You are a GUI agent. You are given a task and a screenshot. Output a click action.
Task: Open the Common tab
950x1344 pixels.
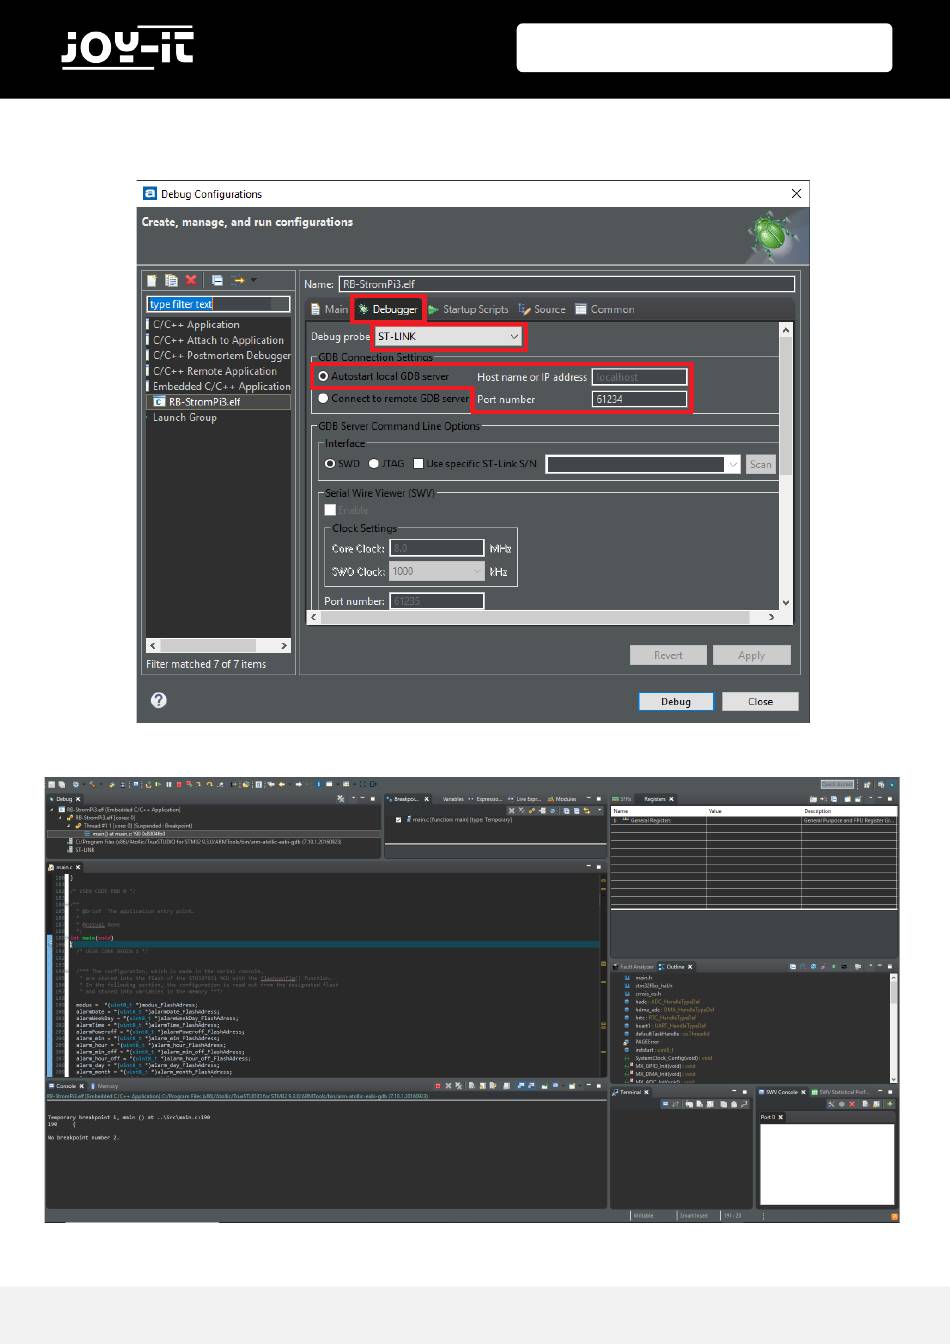point(605,310)
